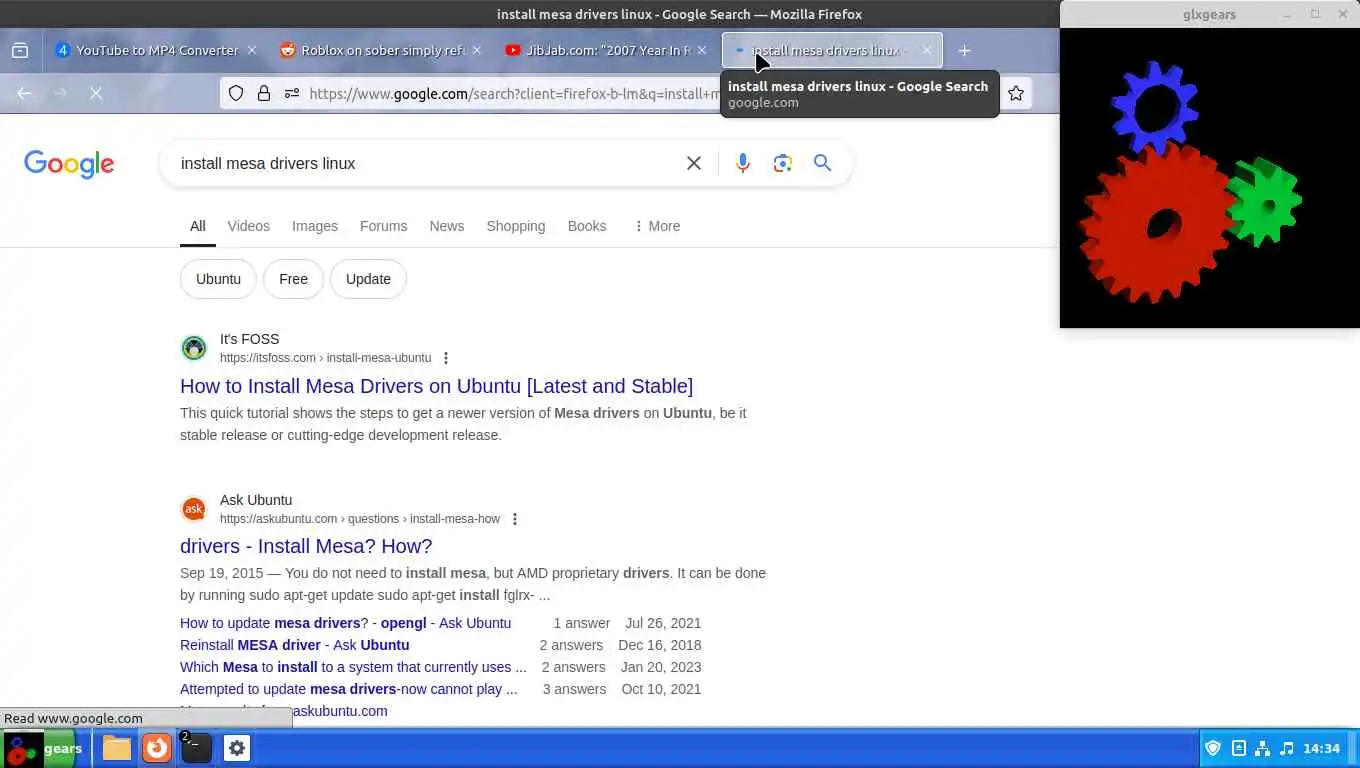
Task: Open drivers - Install Mesa? How? result
Action: click(x=306, y=546)
